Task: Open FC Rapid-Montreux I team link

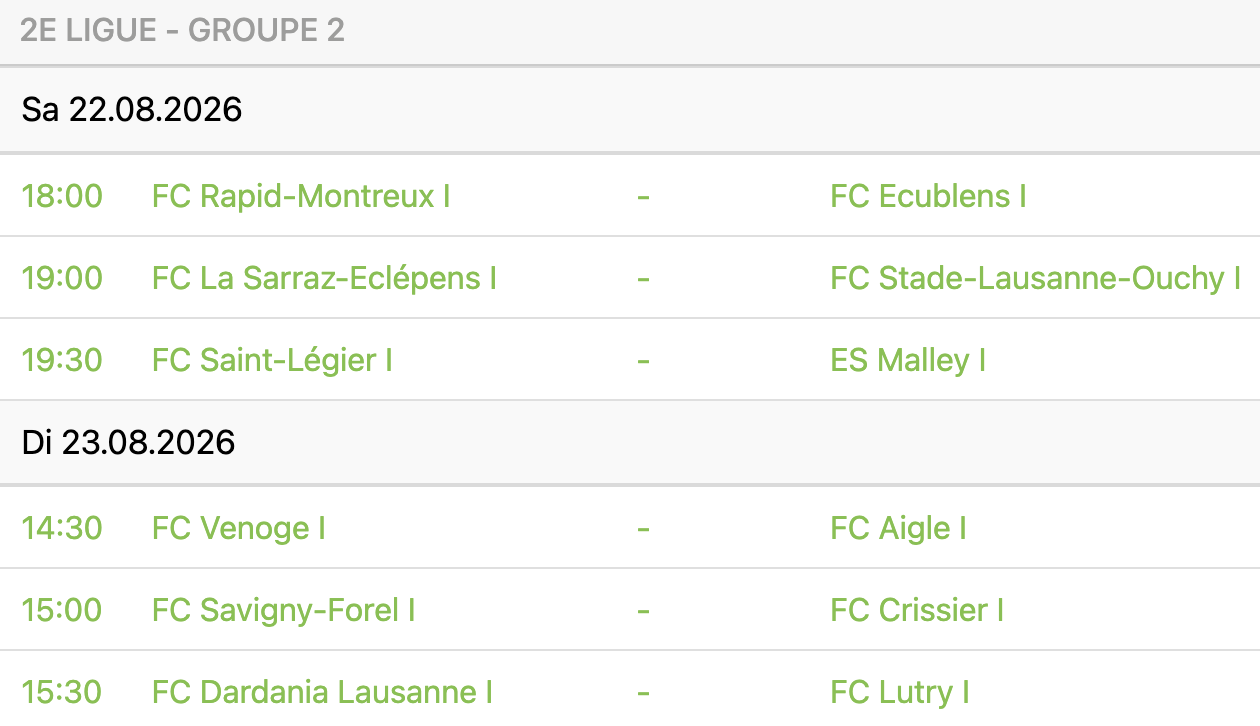Action: coord(301,196)
